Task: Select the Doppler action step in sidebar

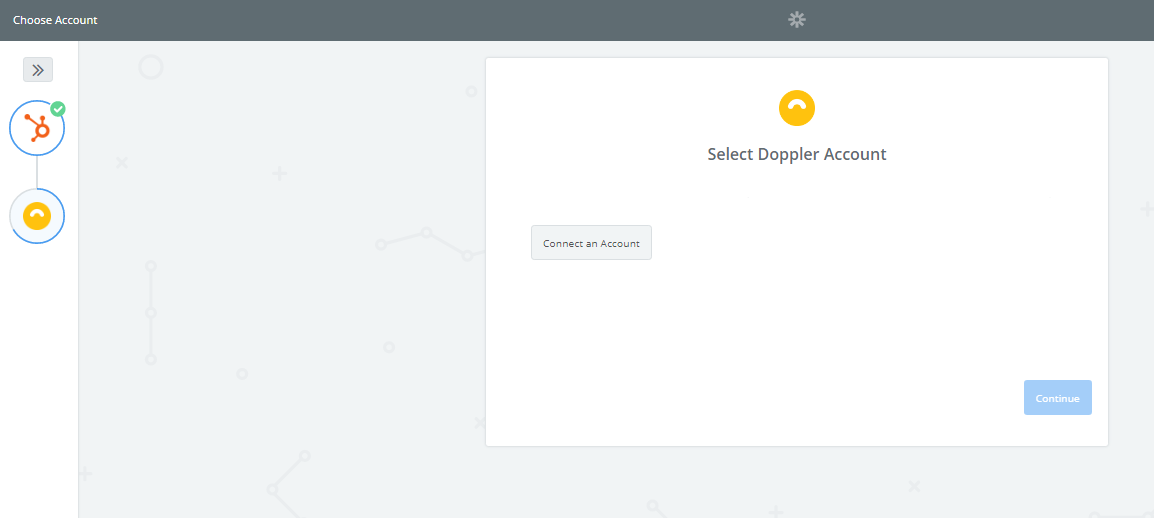Action: point(37,216)
